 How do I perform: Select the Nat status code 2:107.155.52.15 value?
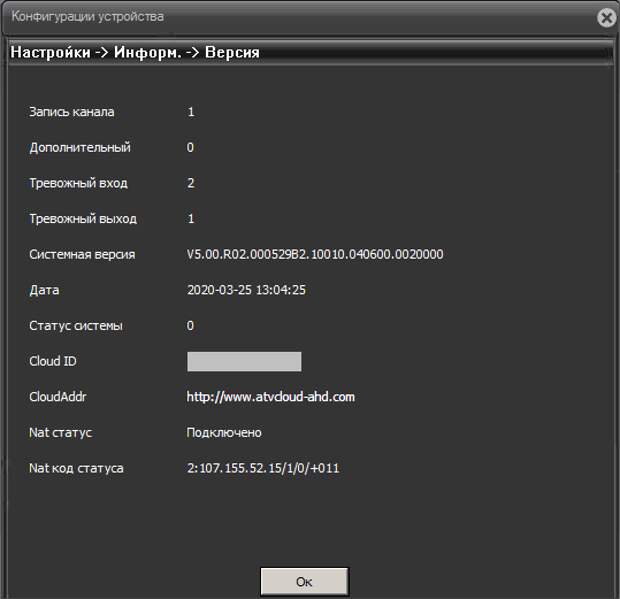pos(263,468)
